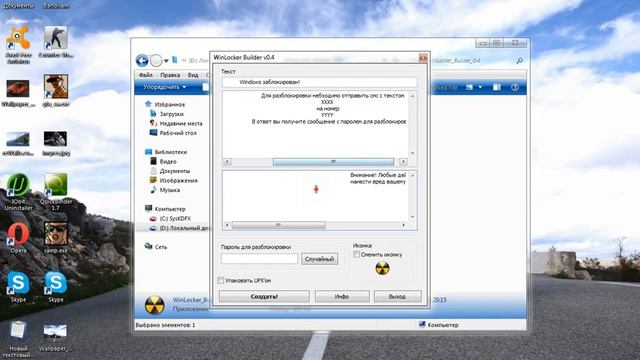Image resolution: width=640 pixels, height=360 pixels.
Task: Open the Вид menu in Explorer
Action: [x=193, y=75]
